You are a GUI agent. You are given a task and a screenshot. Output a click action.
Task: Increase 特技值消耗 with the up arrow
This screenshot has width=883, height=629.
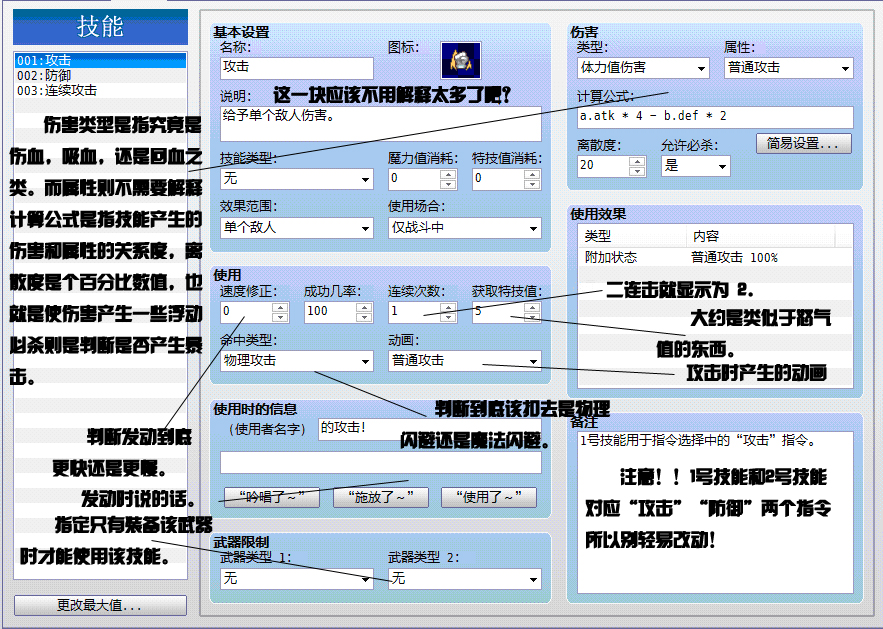click(532, 174)
